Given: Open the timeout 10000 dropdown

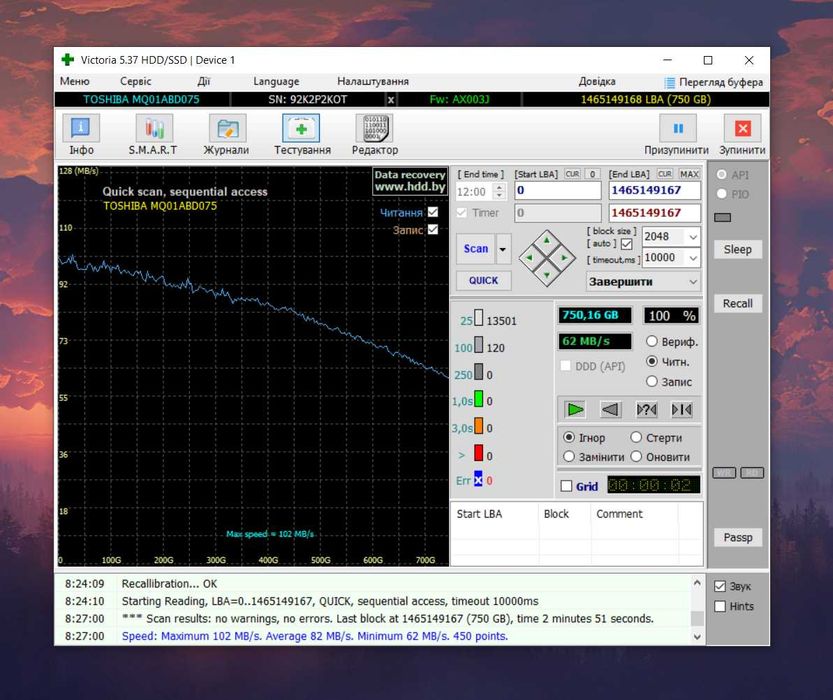Looking at the screenshot, I should 693,258.
